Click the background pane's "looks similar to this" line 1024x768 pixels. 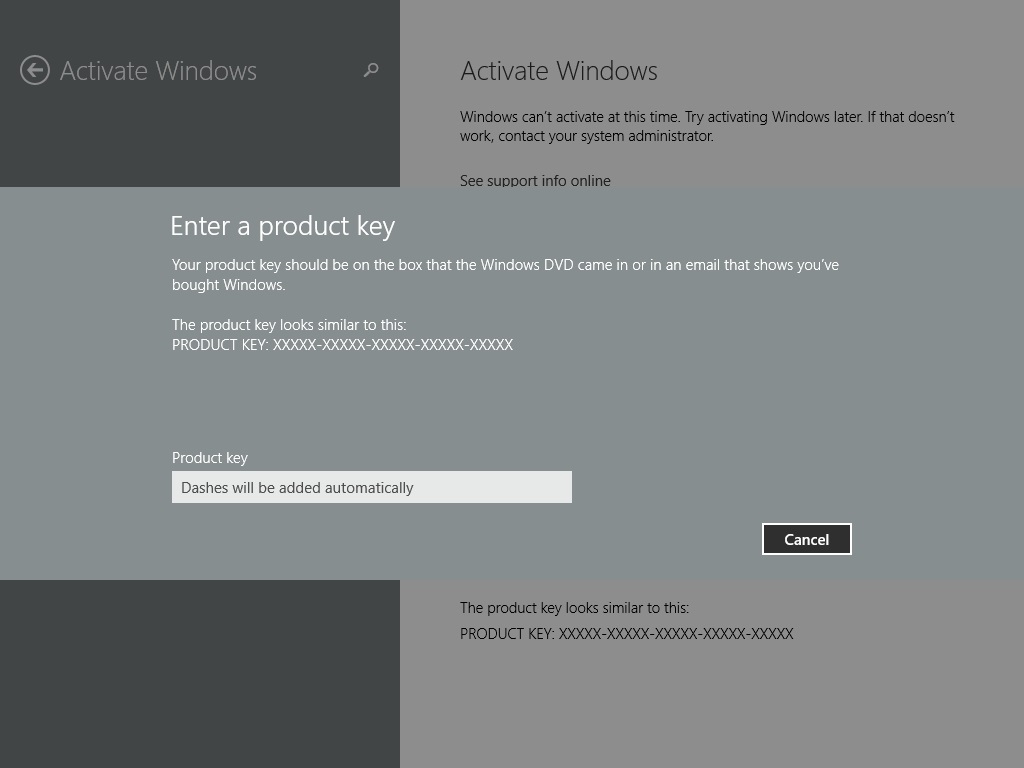(574, 608)
